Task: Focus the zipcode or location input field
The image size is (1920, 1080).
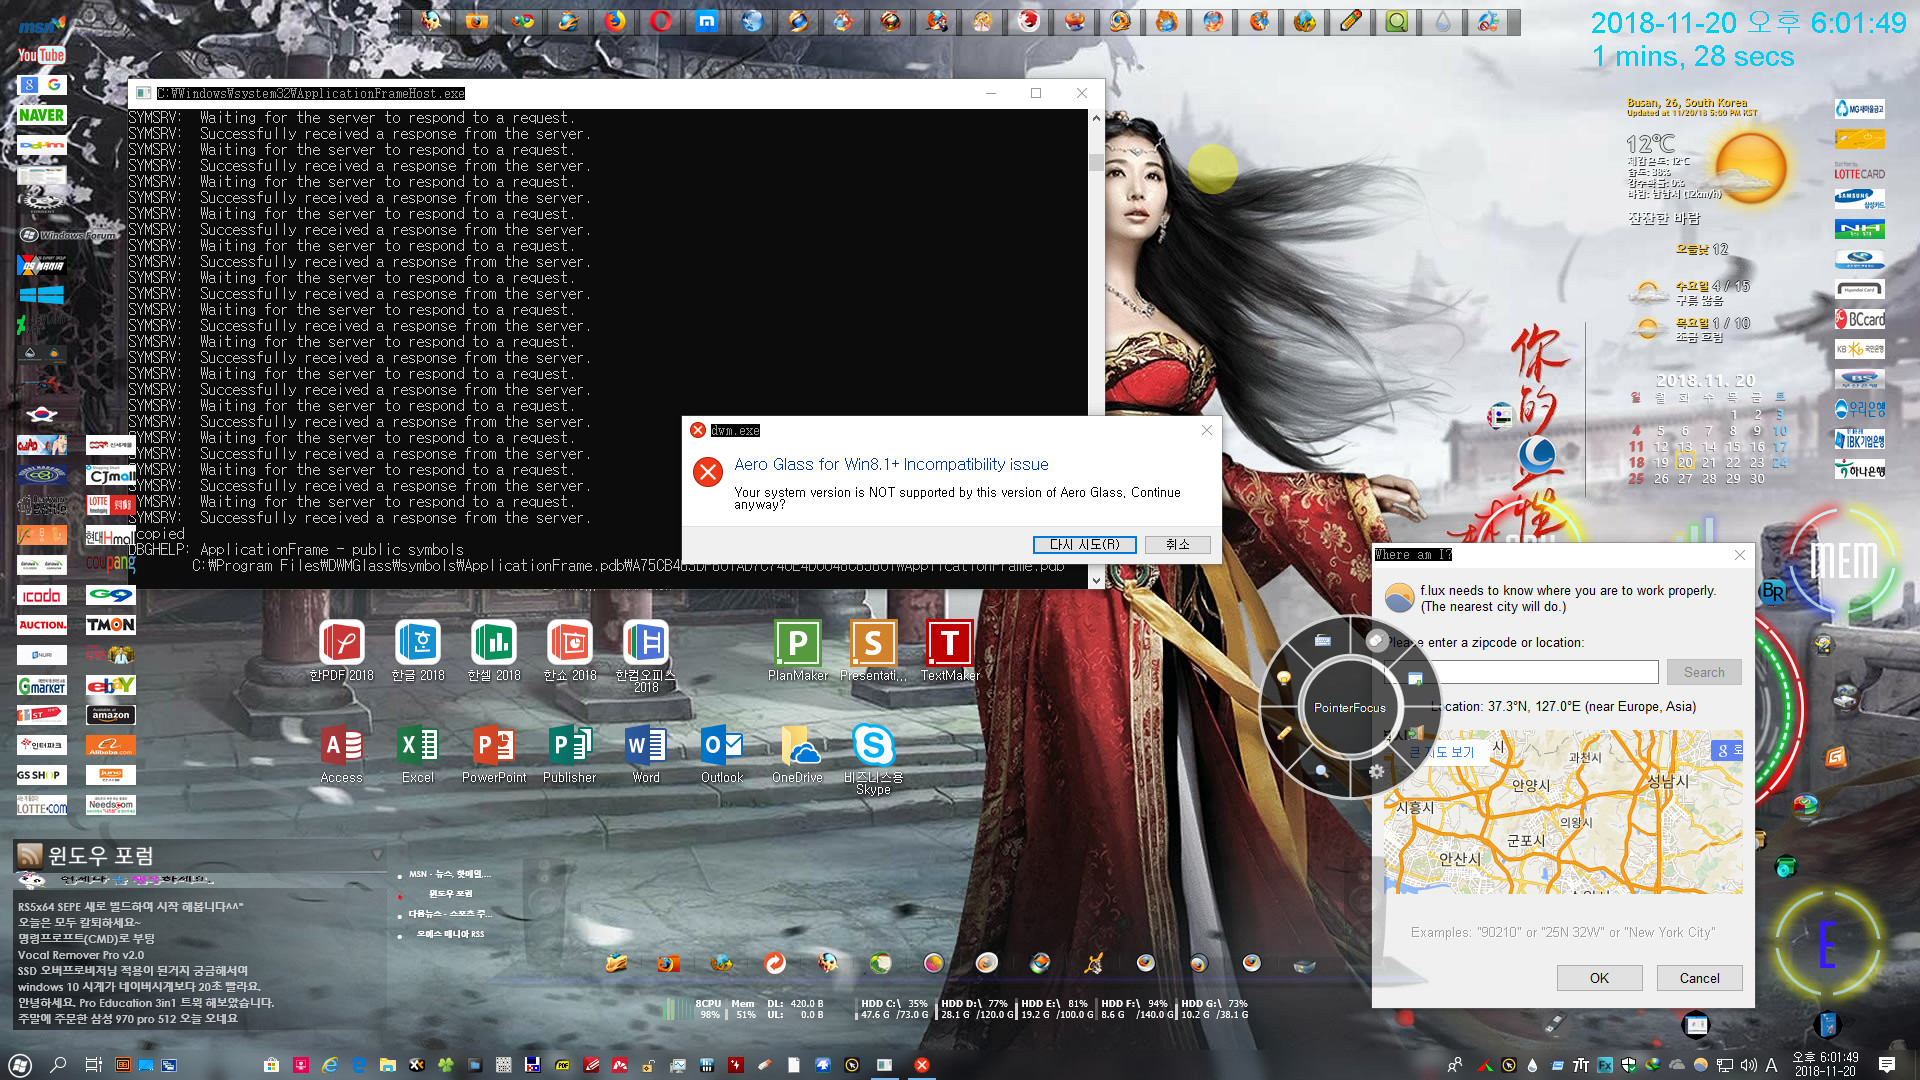Action: tap(1521, 672)
